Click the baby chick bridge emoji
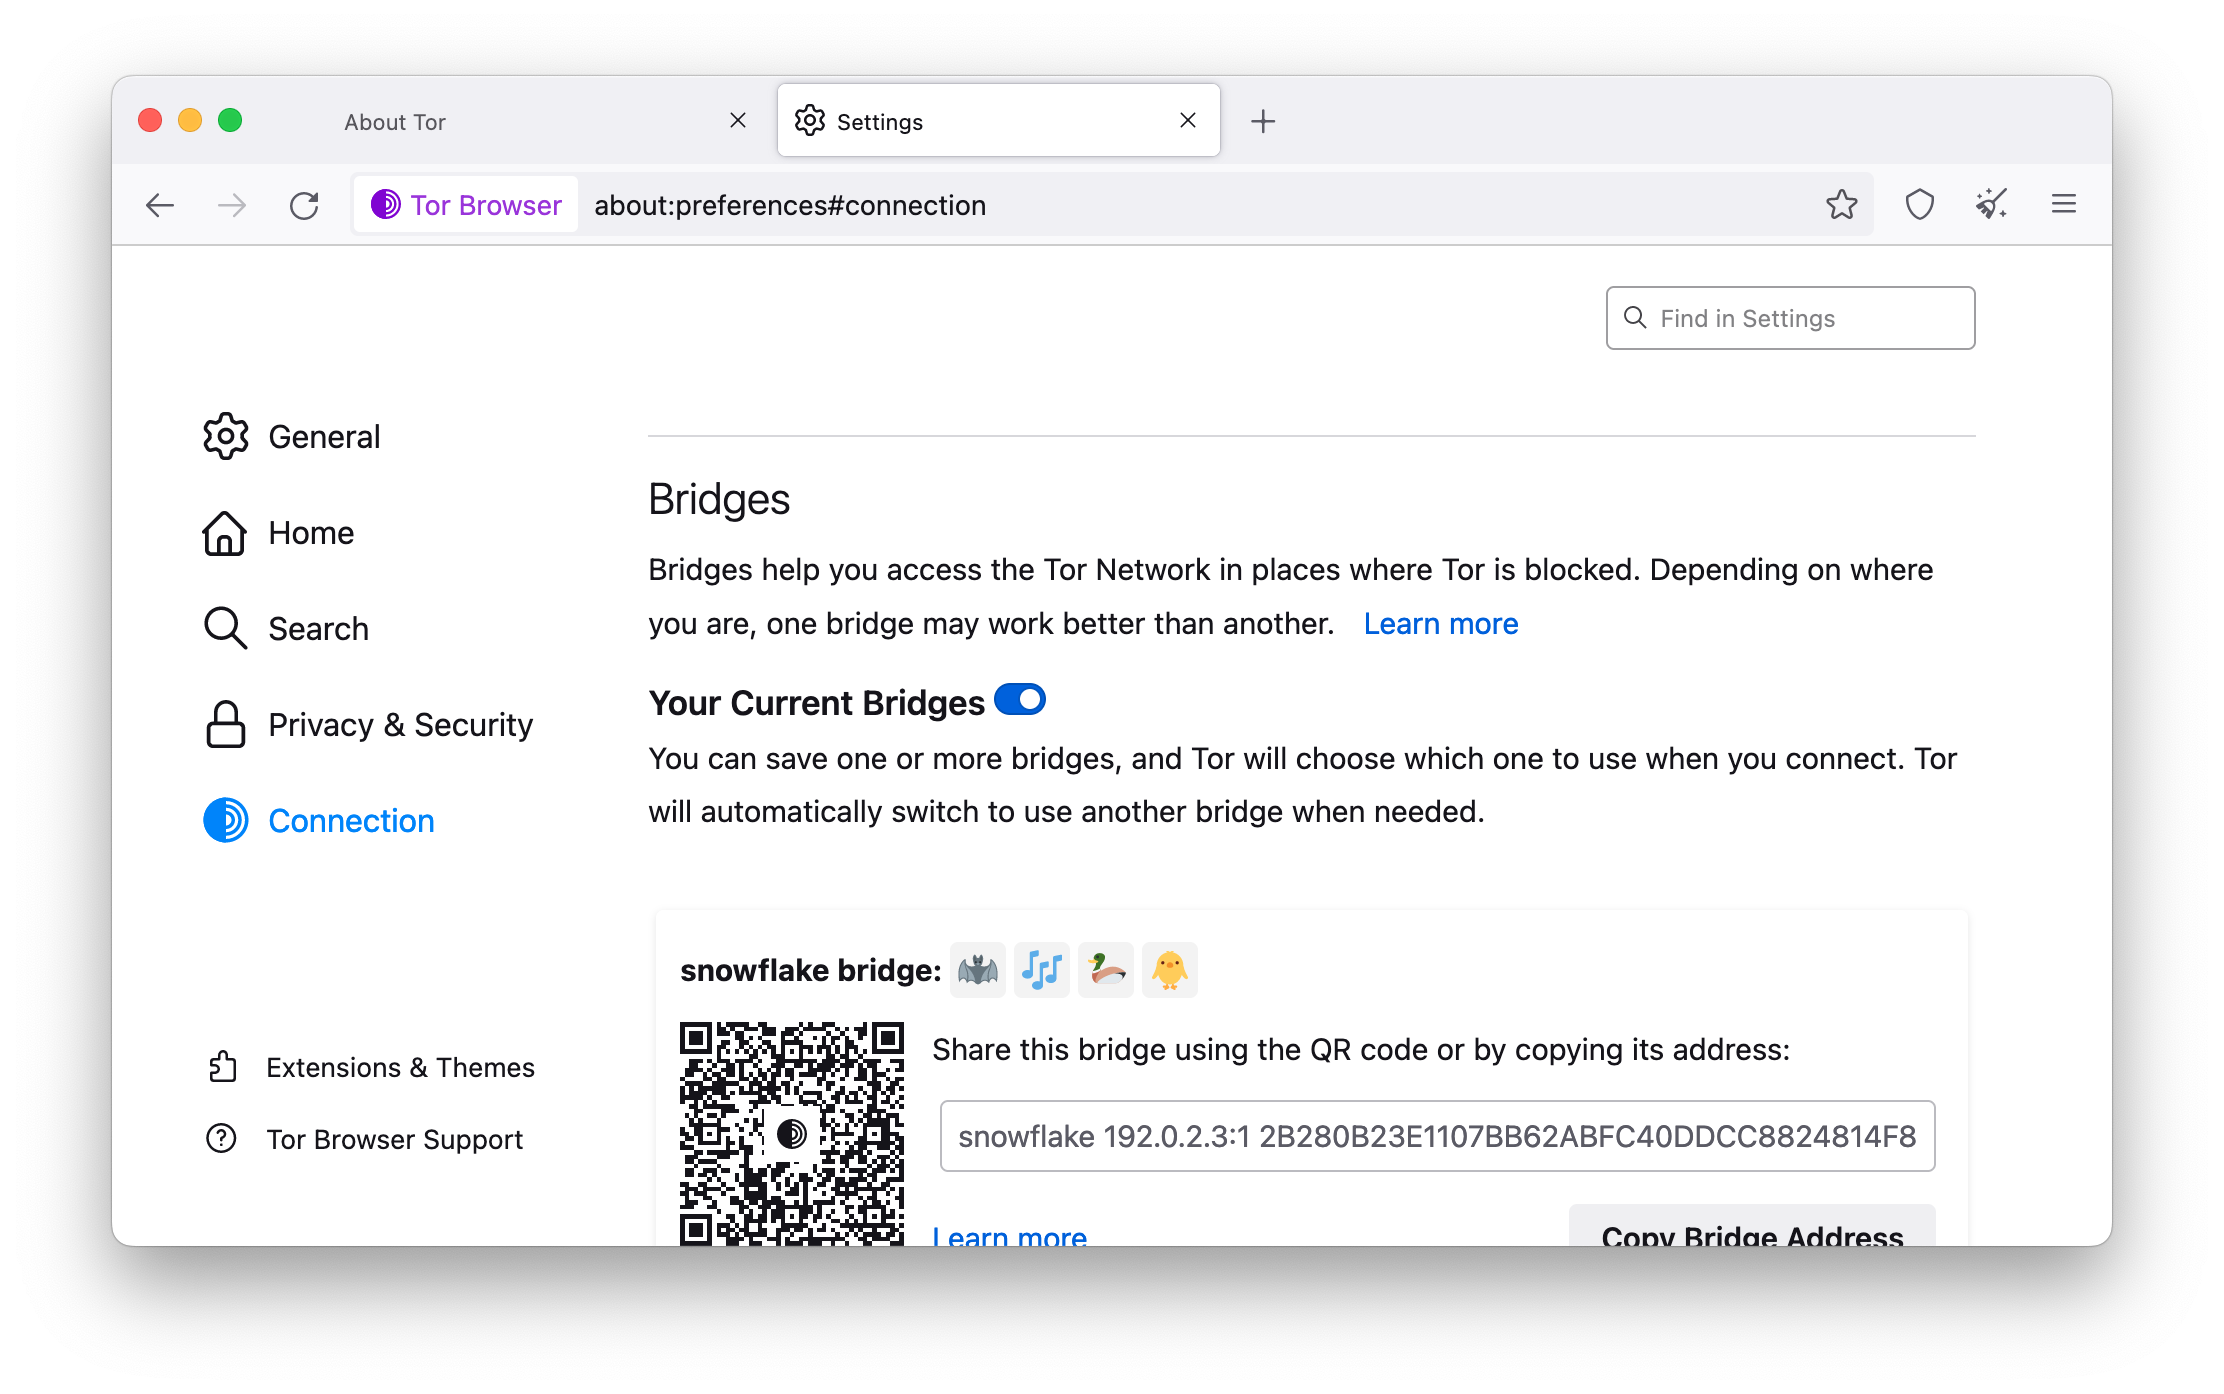 point(1170,969)
